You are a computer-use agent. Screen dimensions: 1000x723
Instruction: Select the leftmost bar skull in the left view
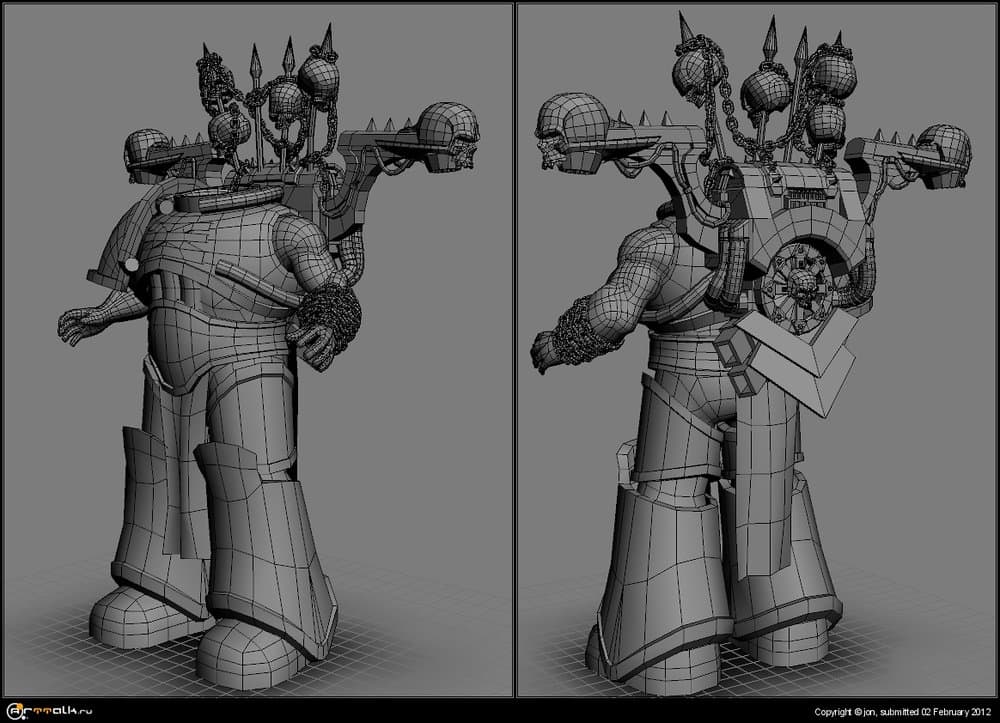tap(146, 150)
